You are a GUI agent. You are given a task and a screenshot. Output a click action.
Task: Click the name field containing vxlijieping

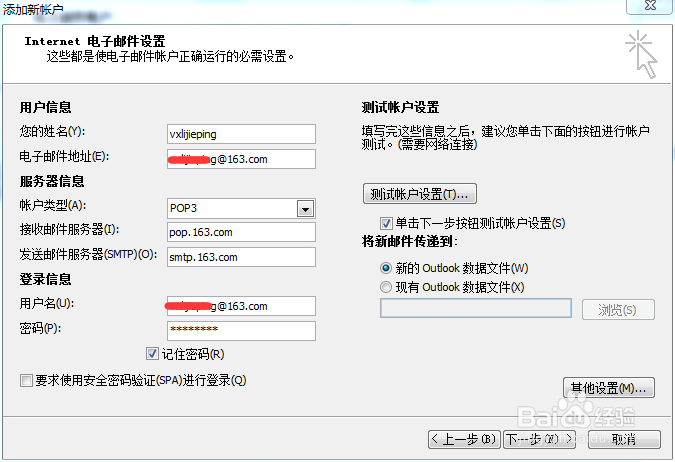(241, 134)
